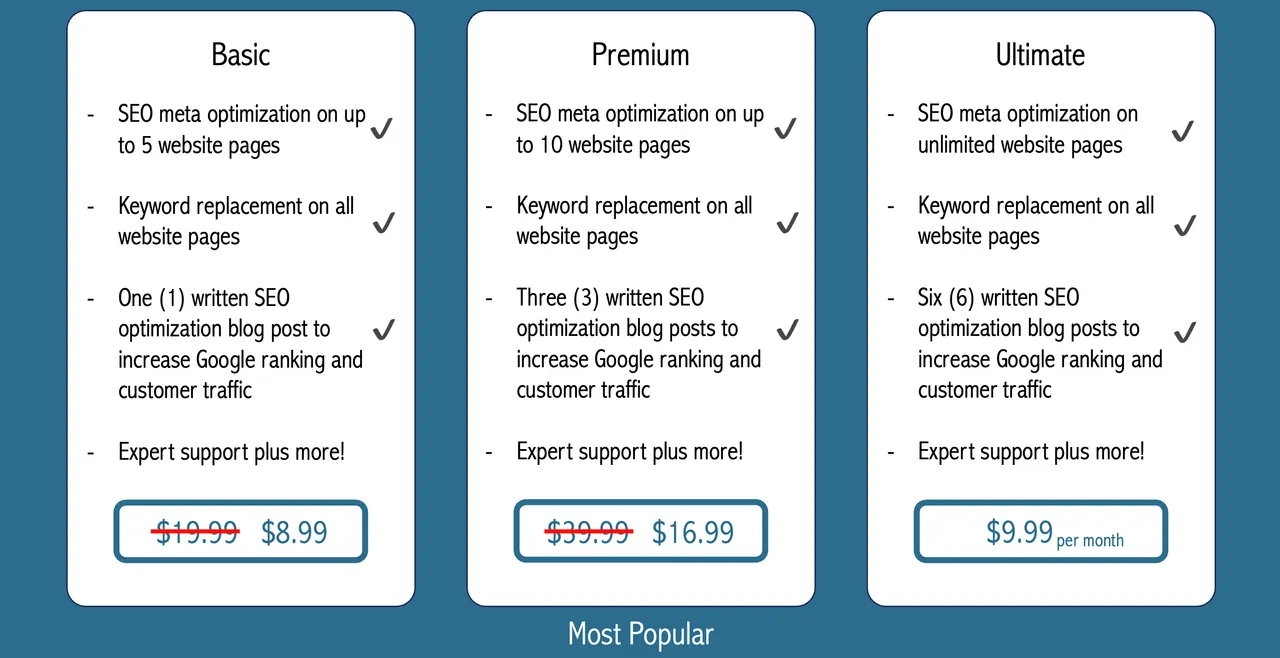Click the Basic plan heading

(241, 54)
